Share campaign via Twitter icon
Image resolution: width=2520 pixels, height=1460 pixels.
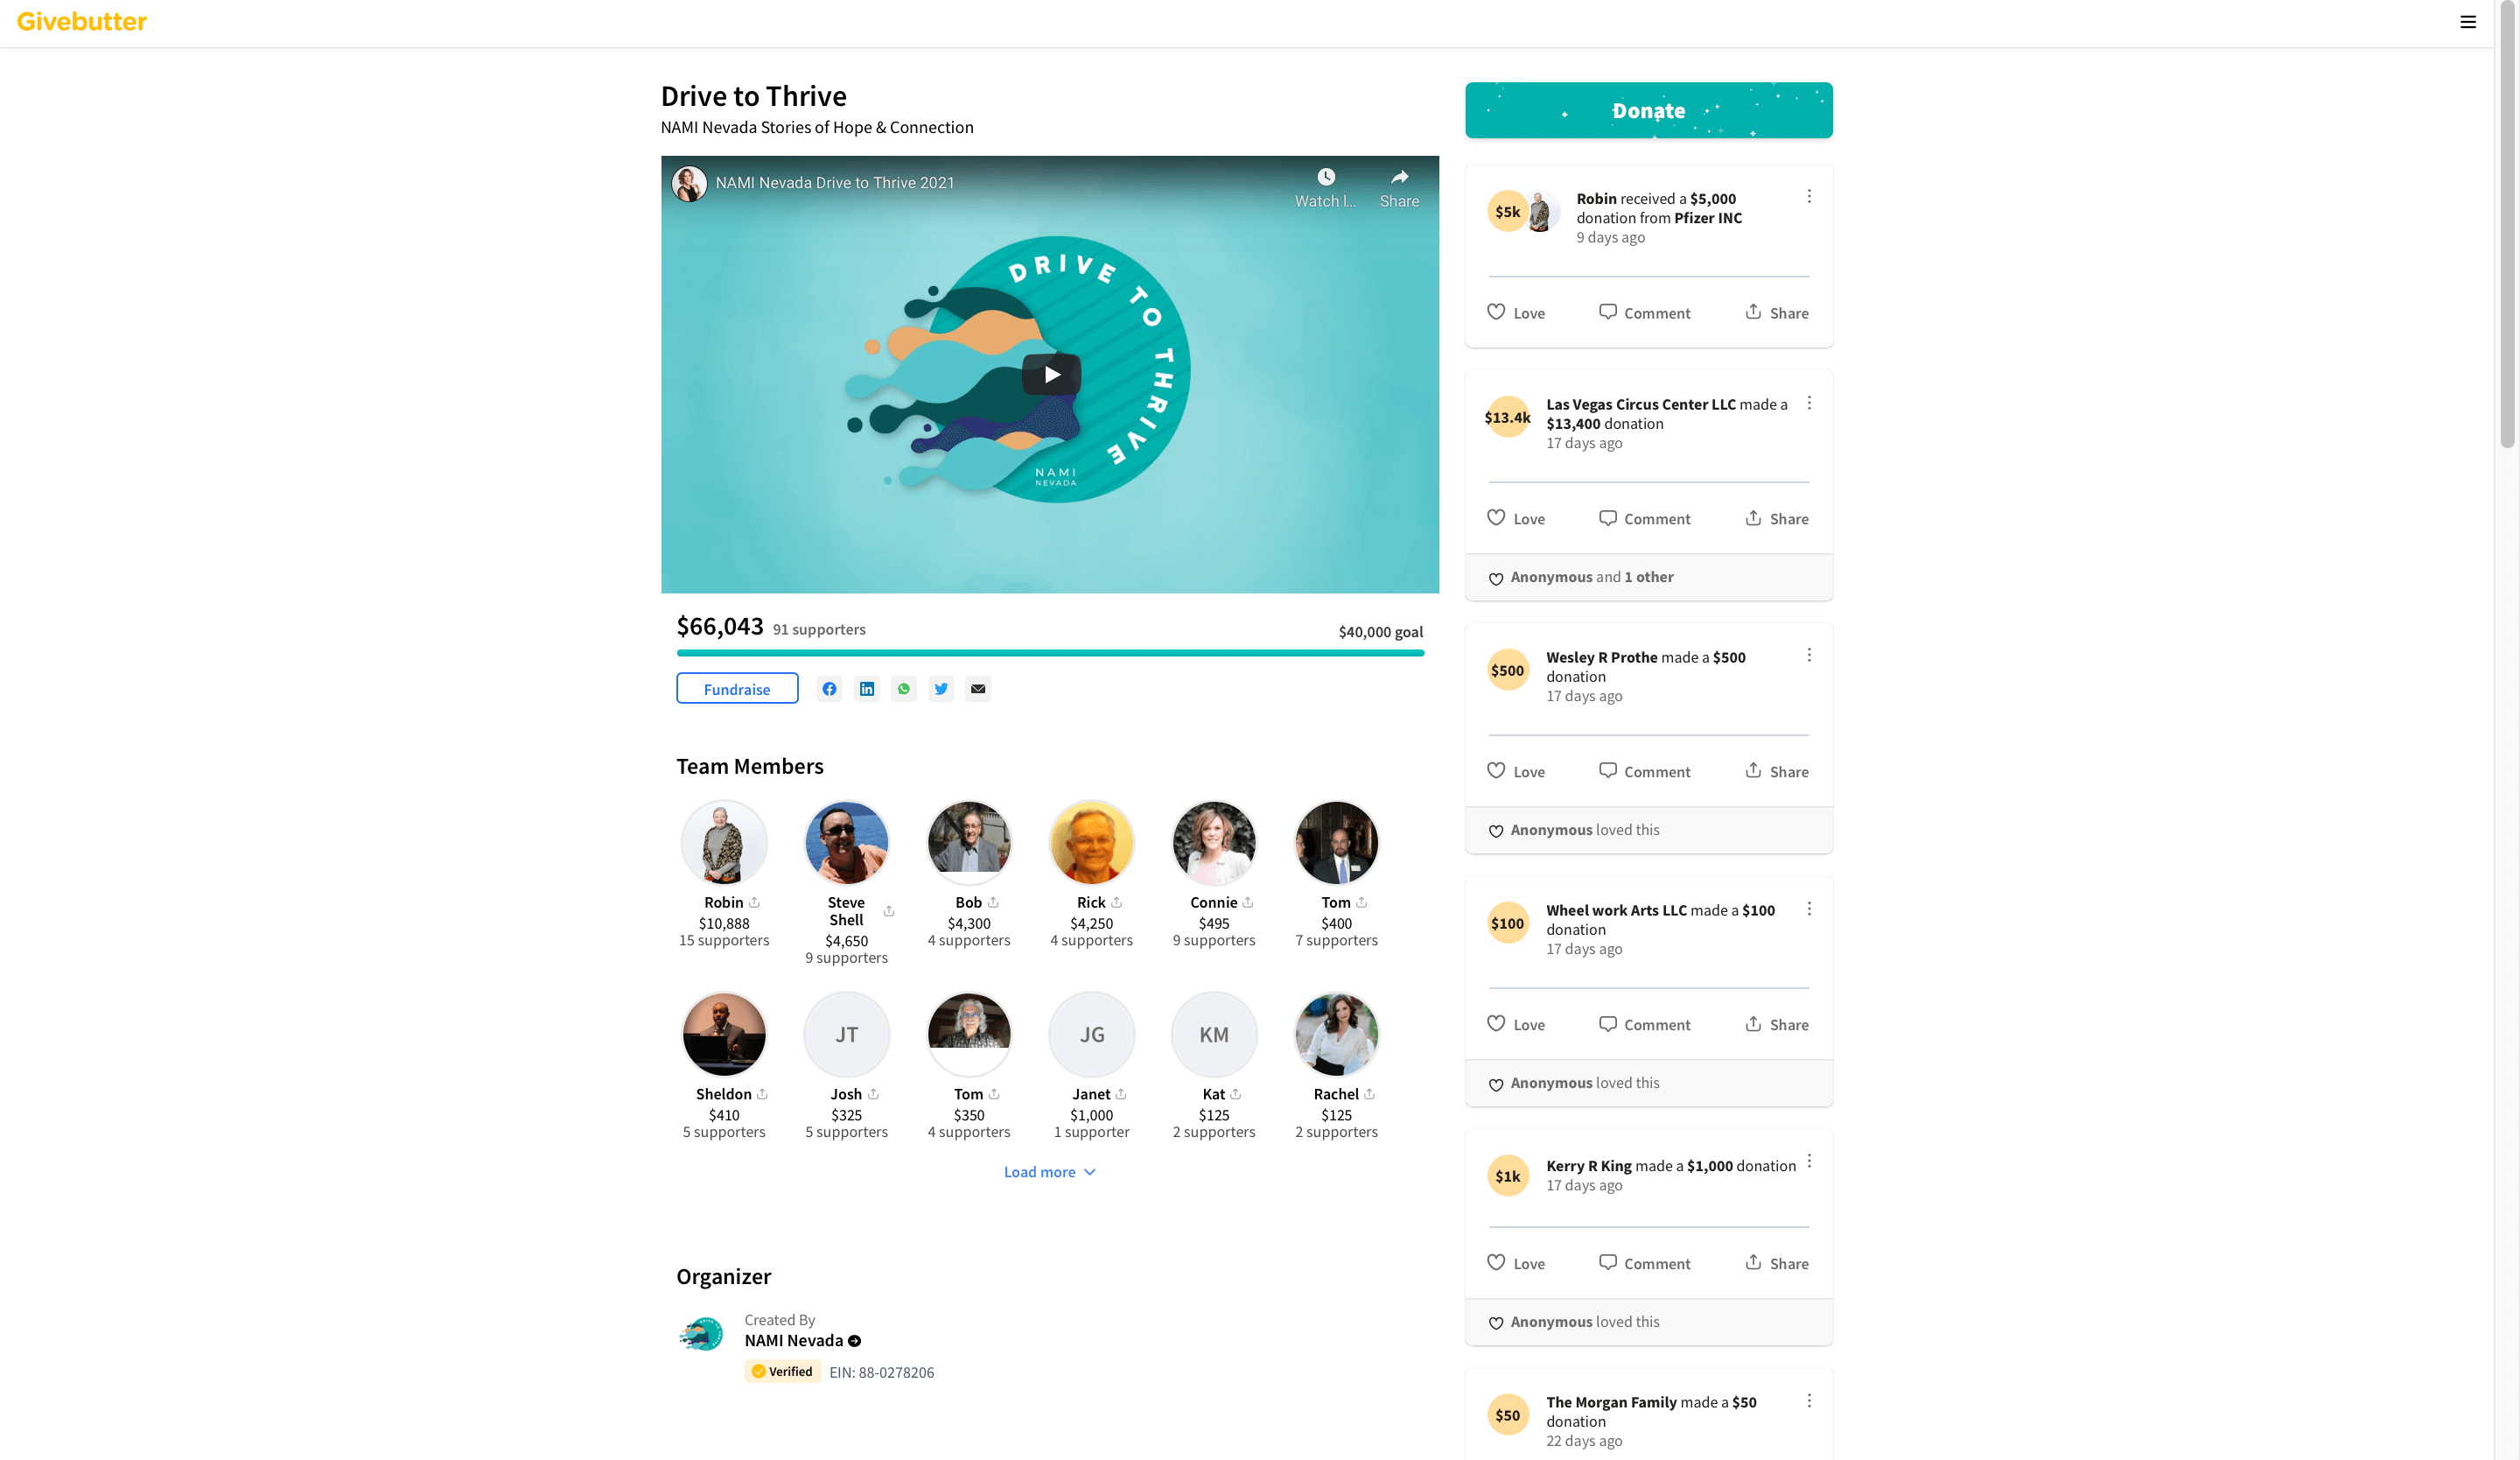[x=941, y=688]
